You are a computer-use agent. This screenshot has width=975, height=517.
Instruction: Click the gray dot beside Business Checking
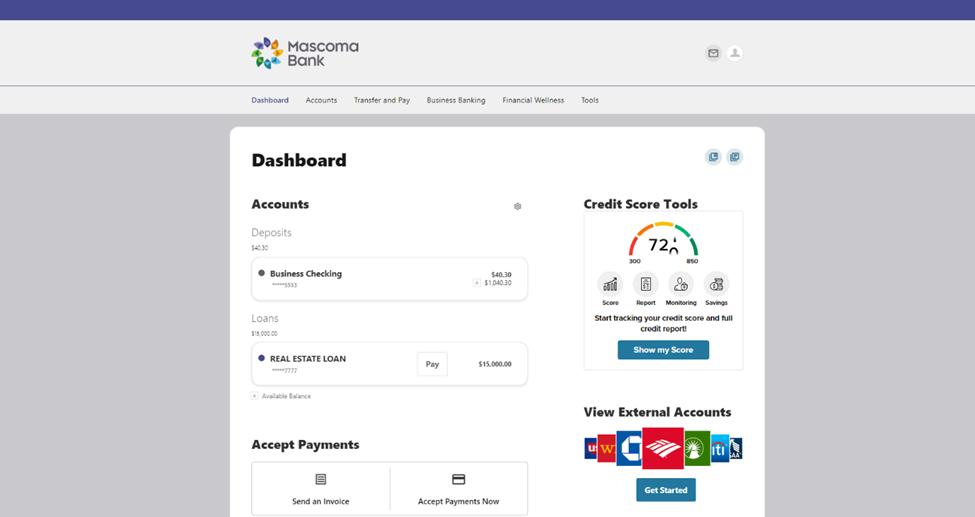tap(261, 273)
